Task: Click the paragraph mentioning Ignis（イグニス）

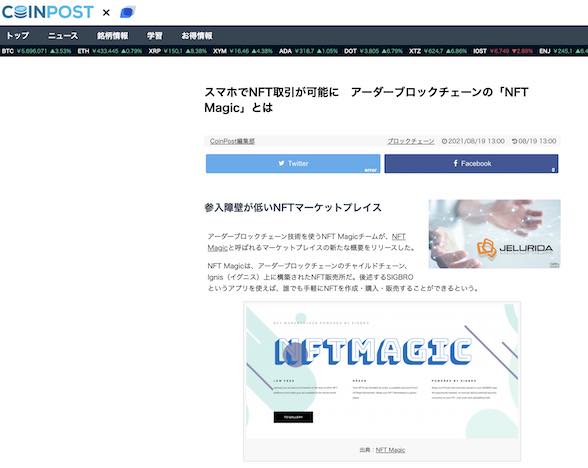Action: click(x=343, y=277)
